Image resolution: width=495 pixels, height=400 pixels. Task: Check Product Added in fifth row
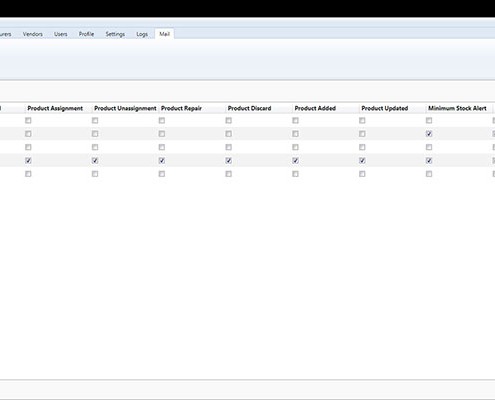295,174
